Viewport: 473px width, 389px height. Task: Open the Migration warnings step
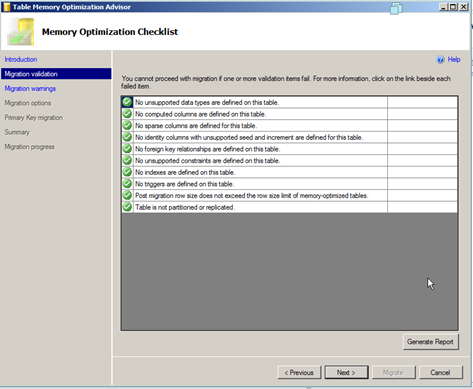30,88
